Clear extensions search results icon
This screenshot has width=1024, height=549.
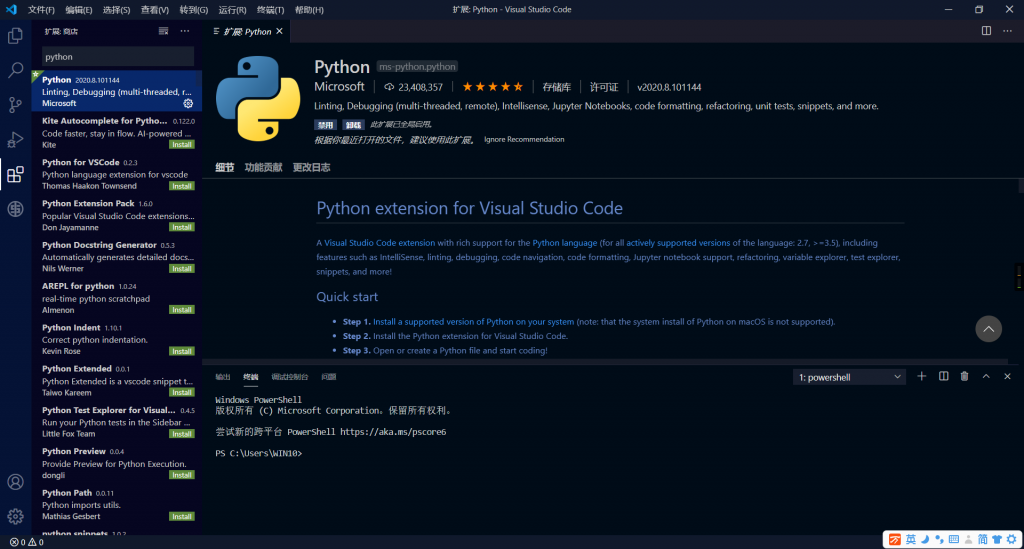tap(163, 31)
